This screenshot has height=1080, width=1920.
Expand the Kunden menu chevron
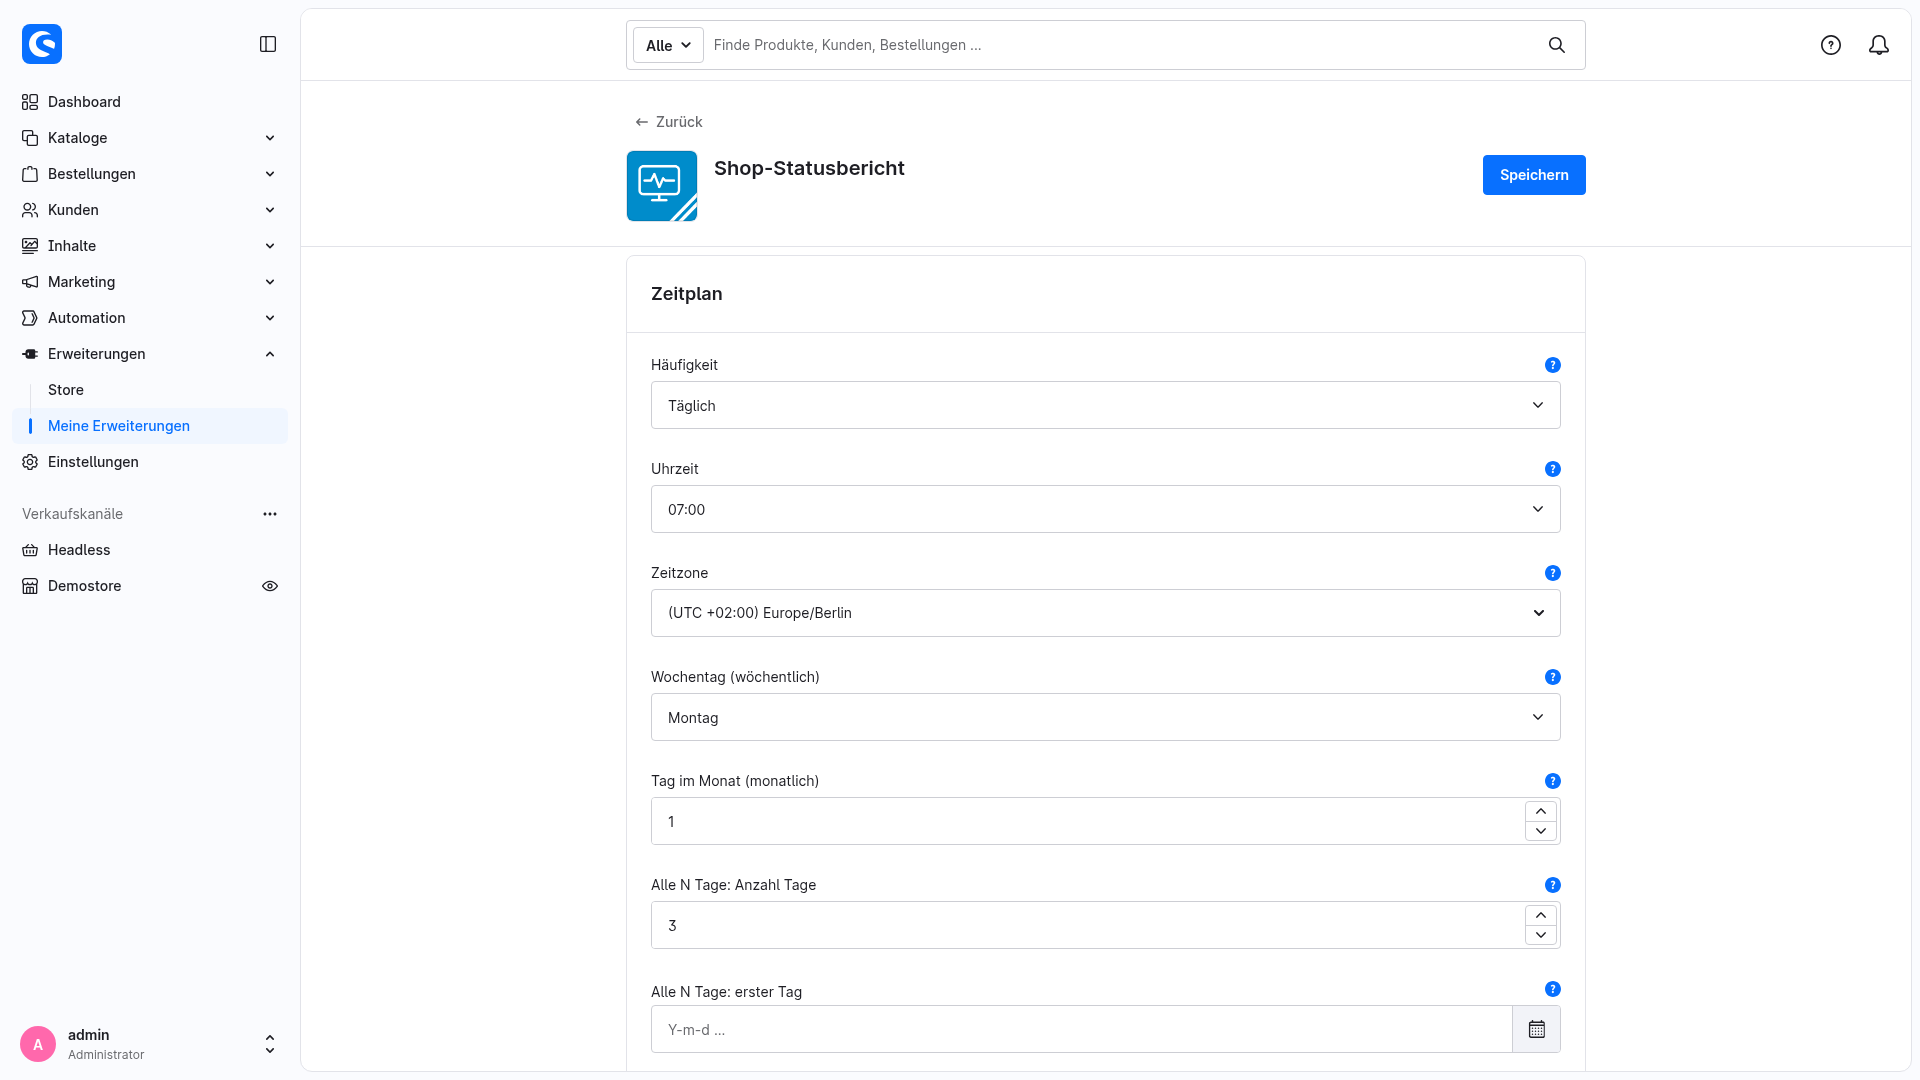click(x=270, y=210)
